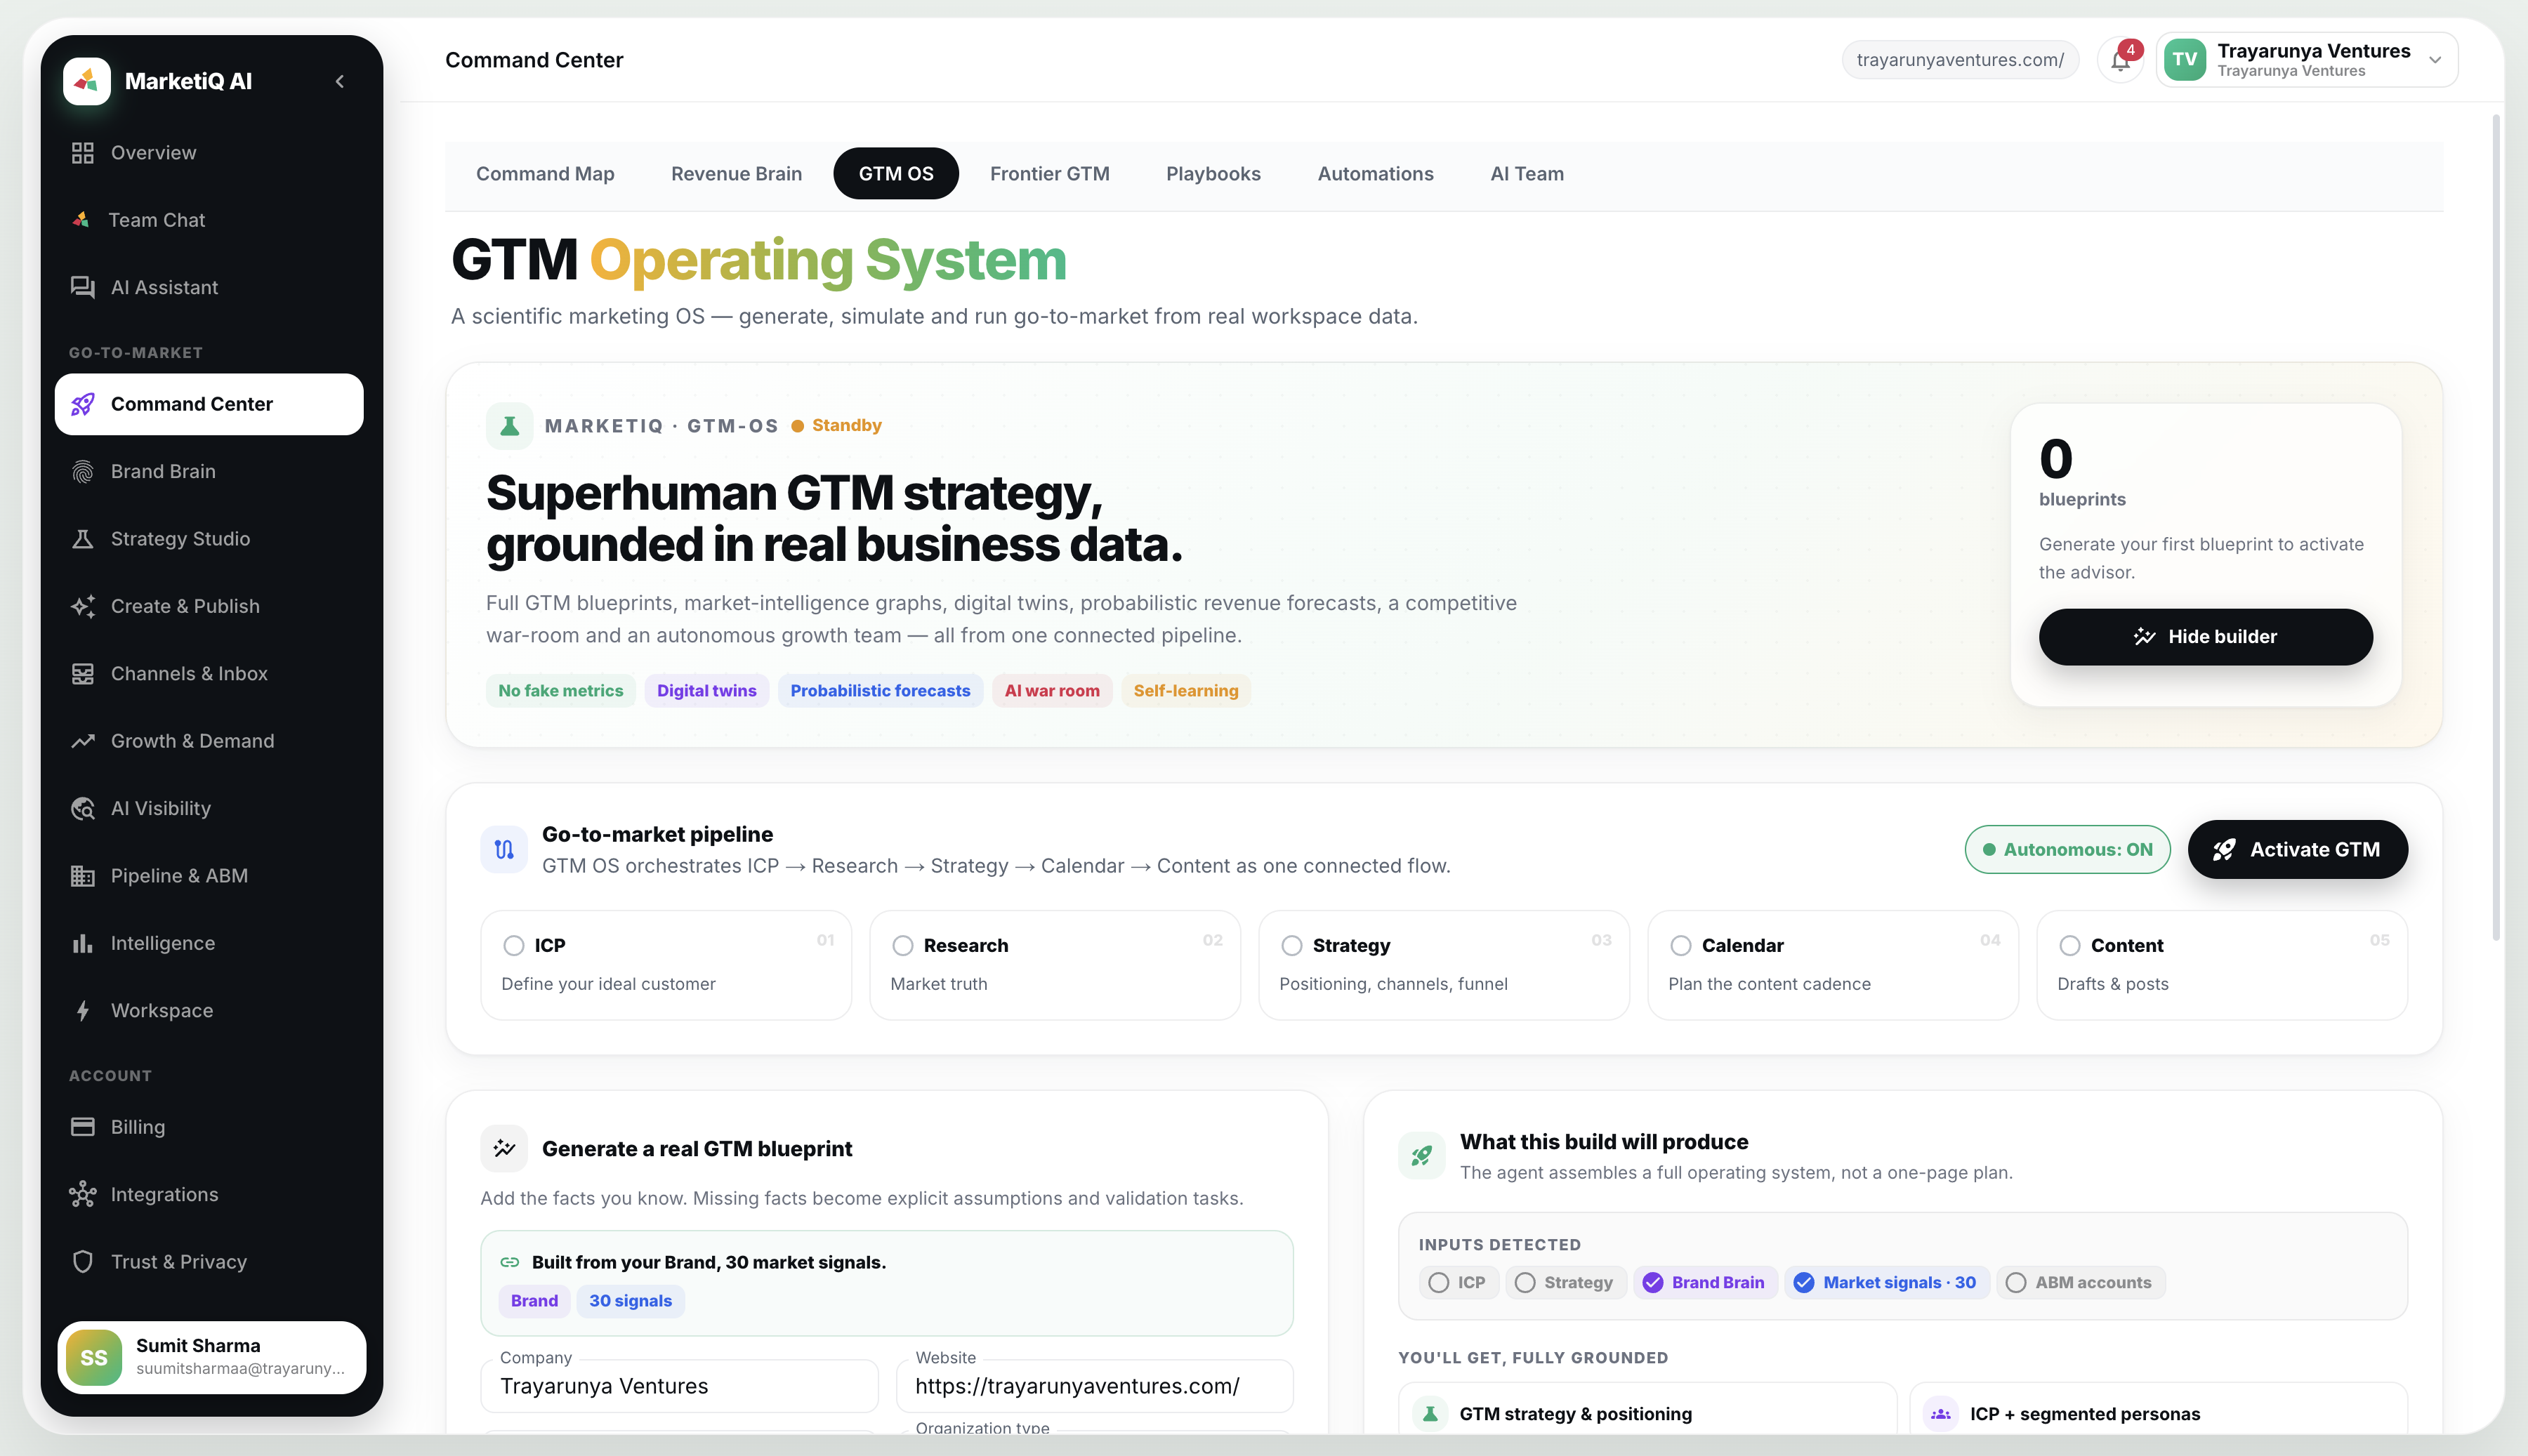Select the ICP pipeline step circle

[514, 946]
